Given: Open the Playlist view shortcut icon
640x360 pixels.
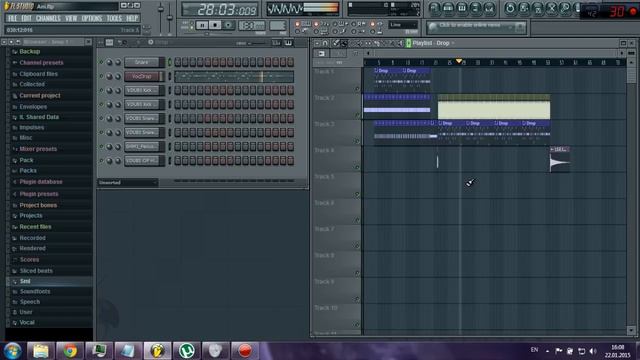Looking at the screenshot, I should (434, 8).
